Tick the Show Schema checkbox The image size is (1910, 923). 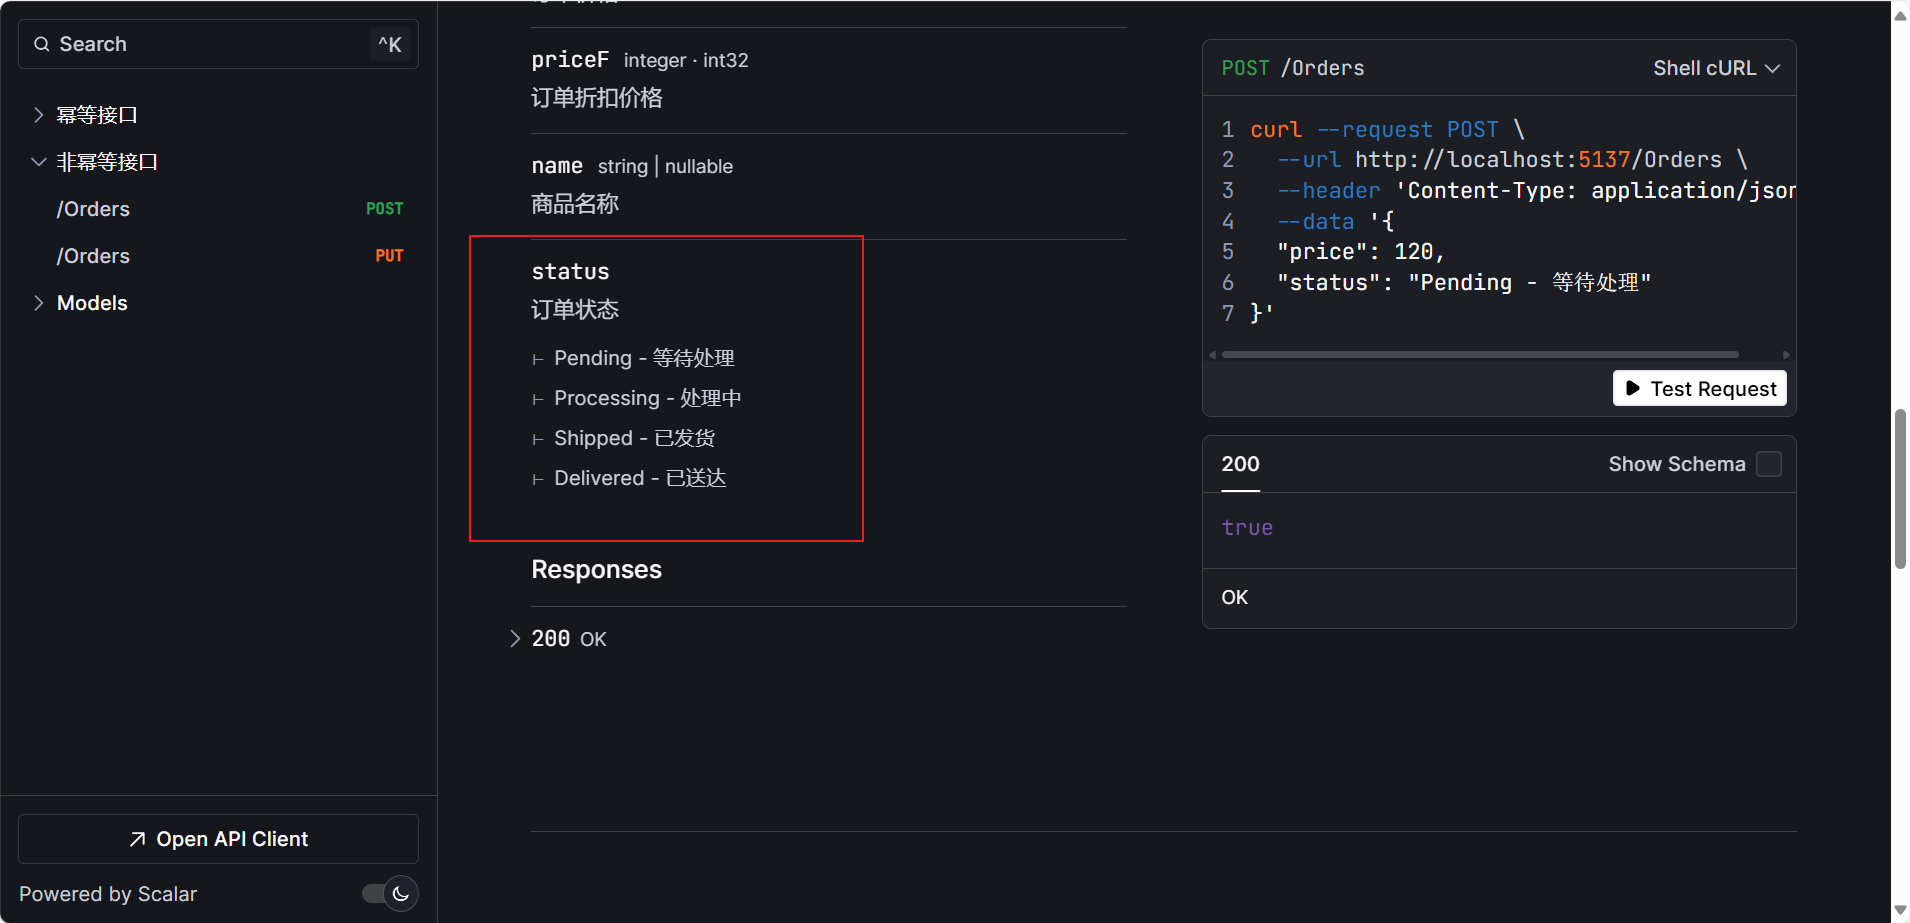[1768, 464]
